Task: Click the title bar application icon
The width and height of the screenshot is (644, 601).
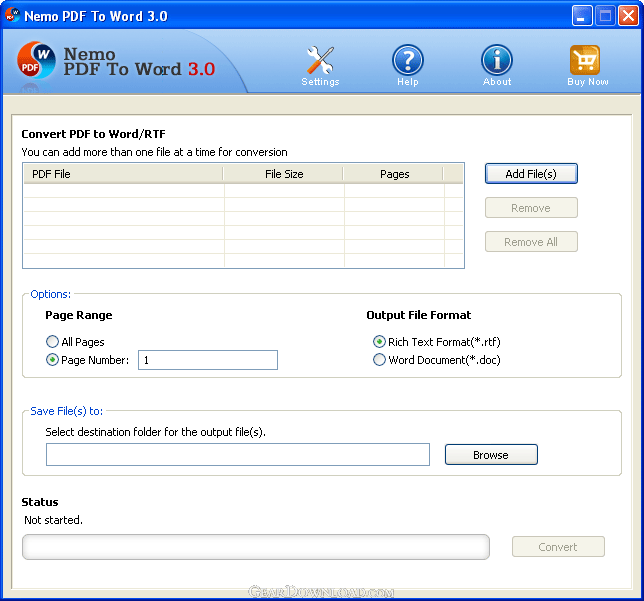Action: coord(12,15)
